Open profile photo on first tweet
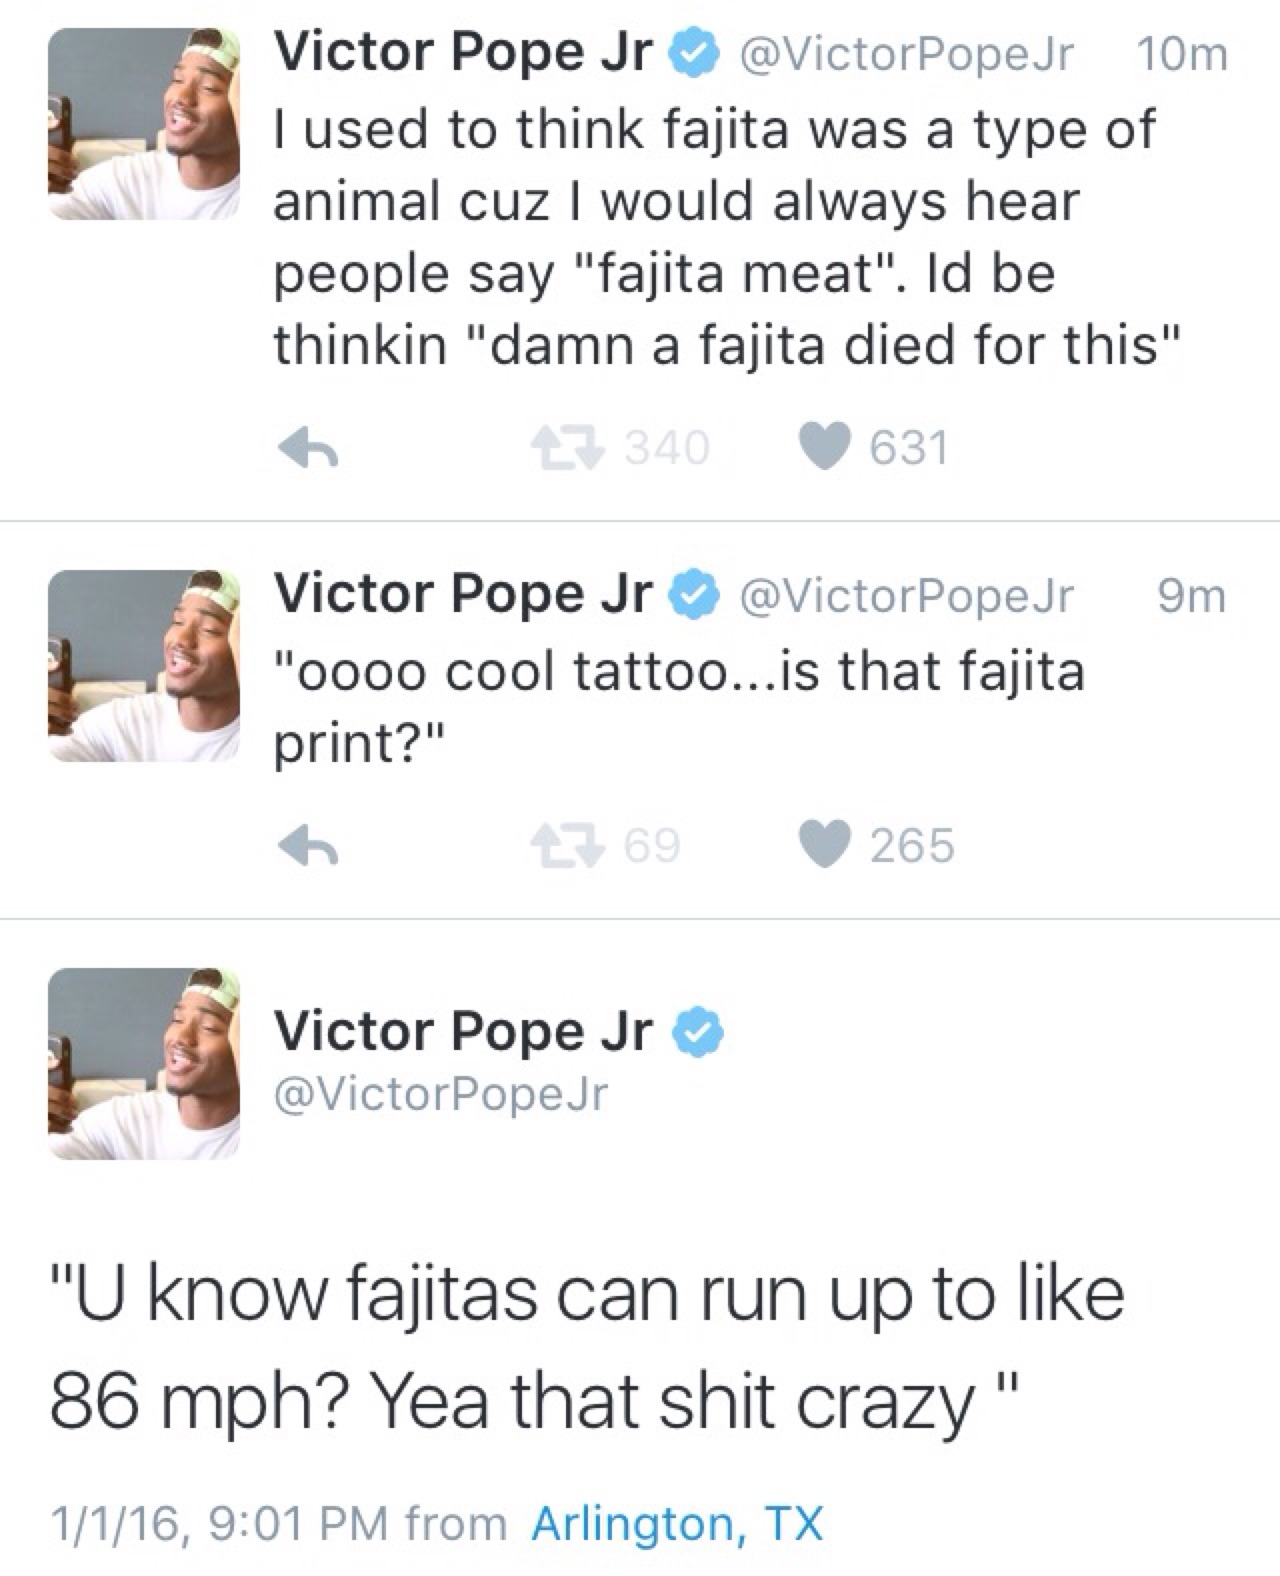 point(144,124)
